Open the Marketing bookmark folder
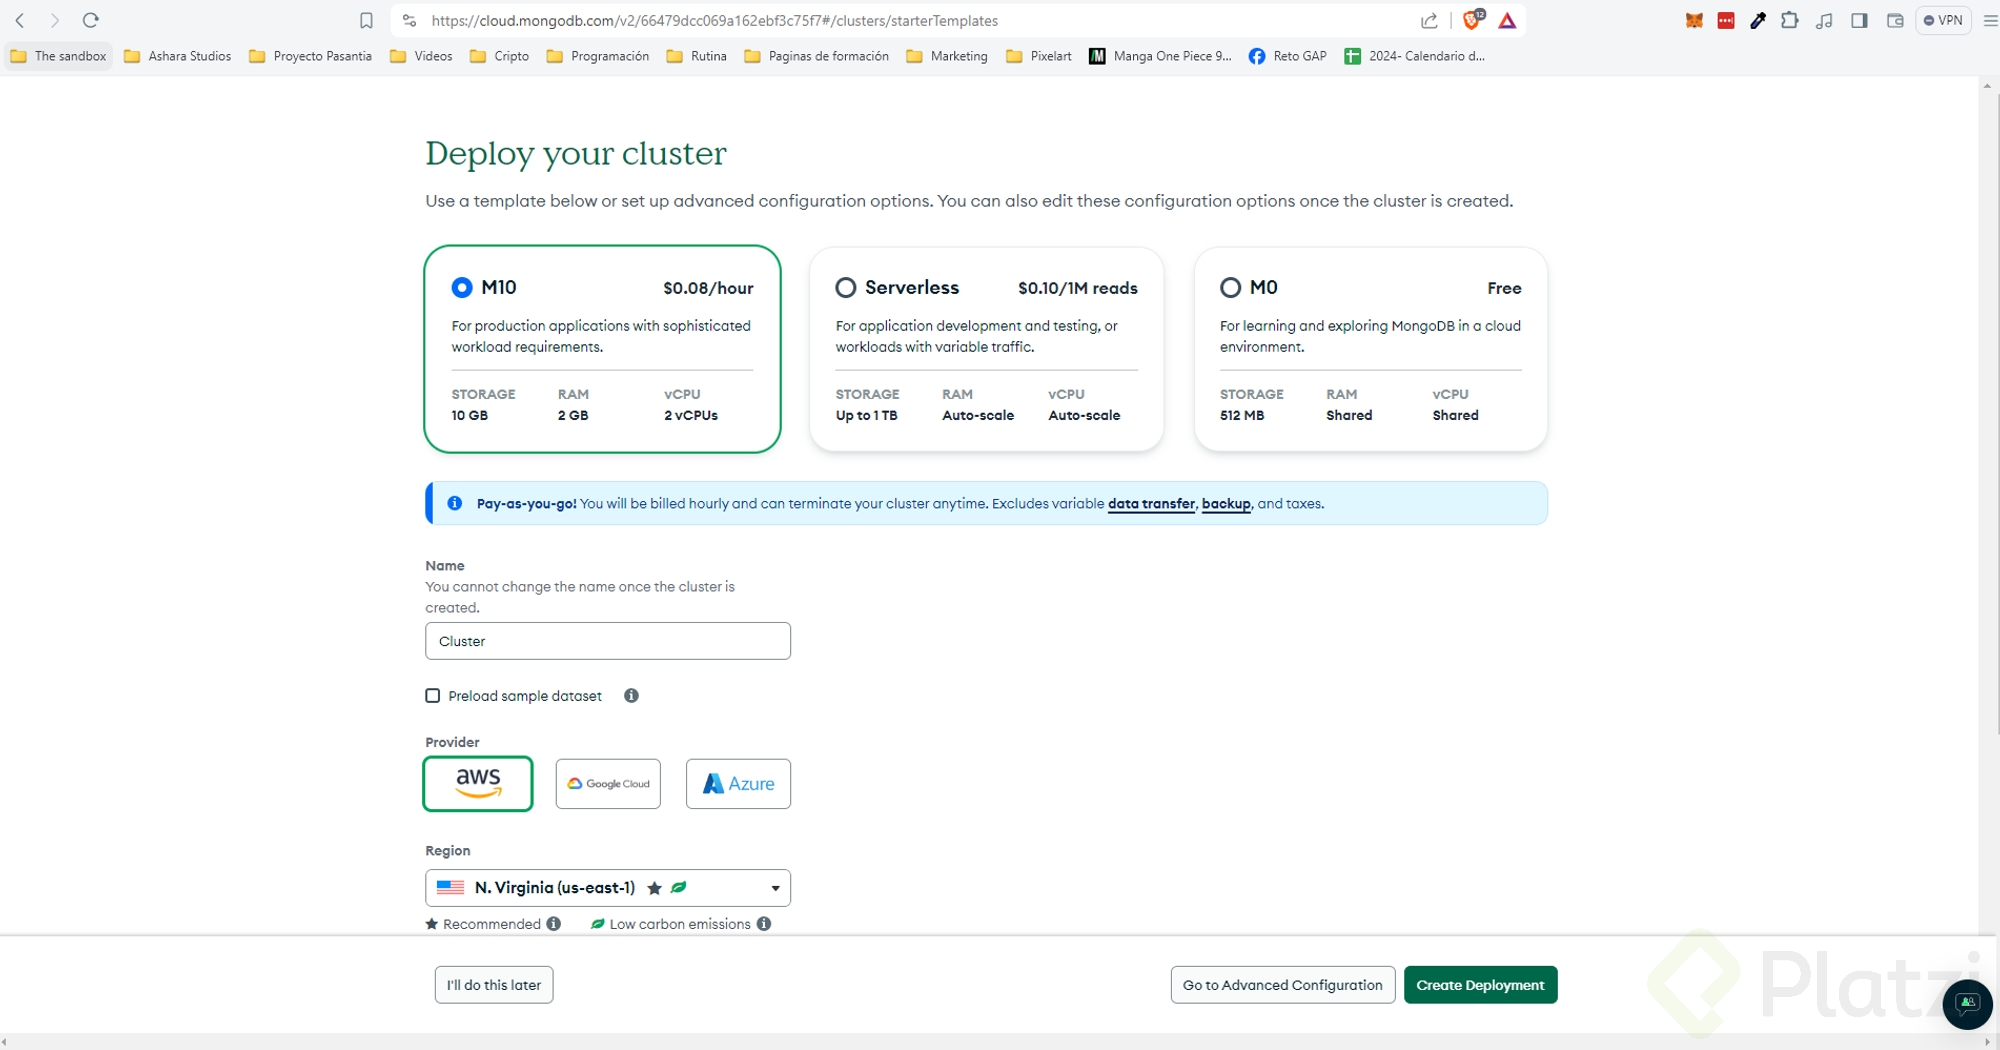 946,56
